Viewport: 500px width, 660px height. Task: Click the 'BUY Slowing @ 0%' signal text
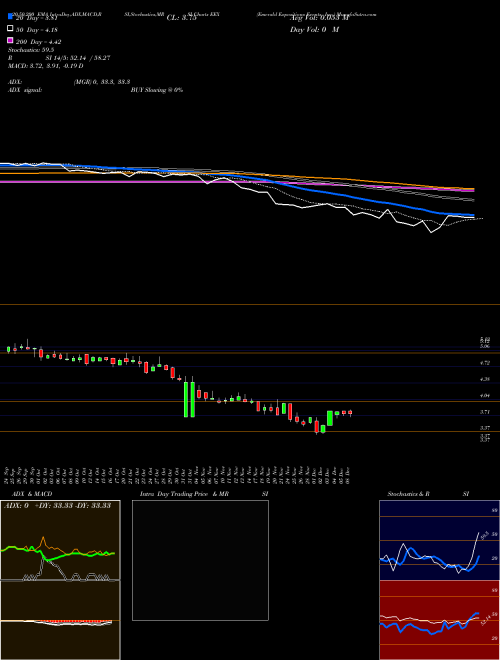click(x=157, y=90)
